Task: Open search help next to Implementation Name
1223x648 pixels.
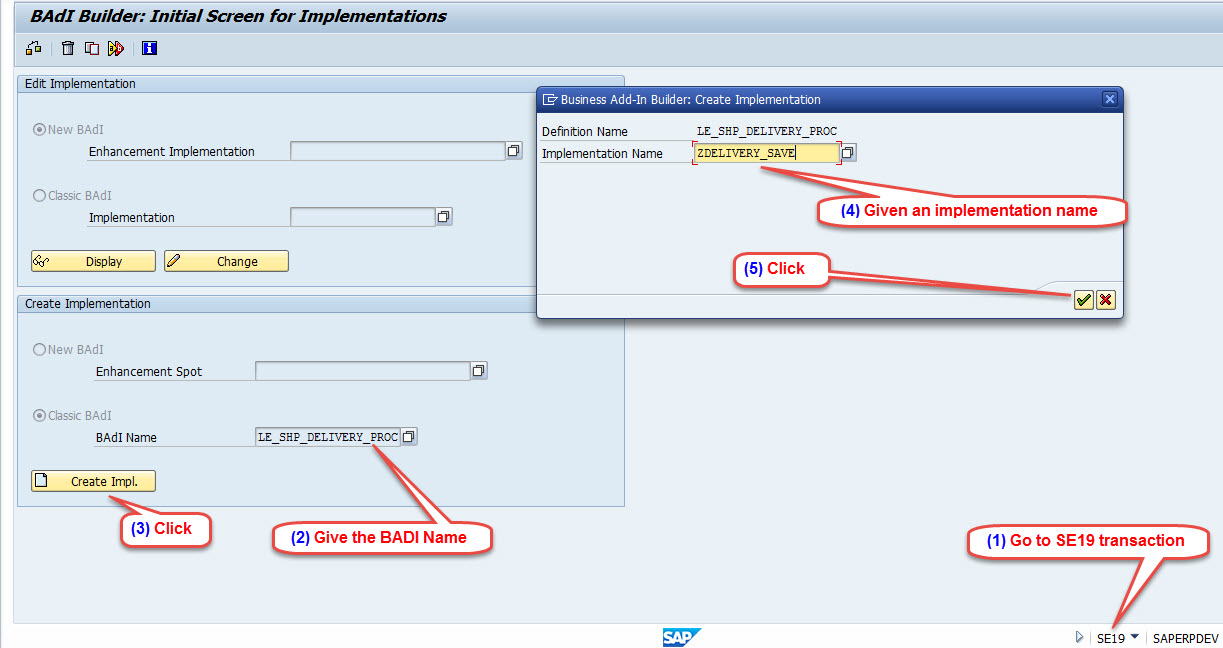Action: pyautogui.click(x=848, y=152)
